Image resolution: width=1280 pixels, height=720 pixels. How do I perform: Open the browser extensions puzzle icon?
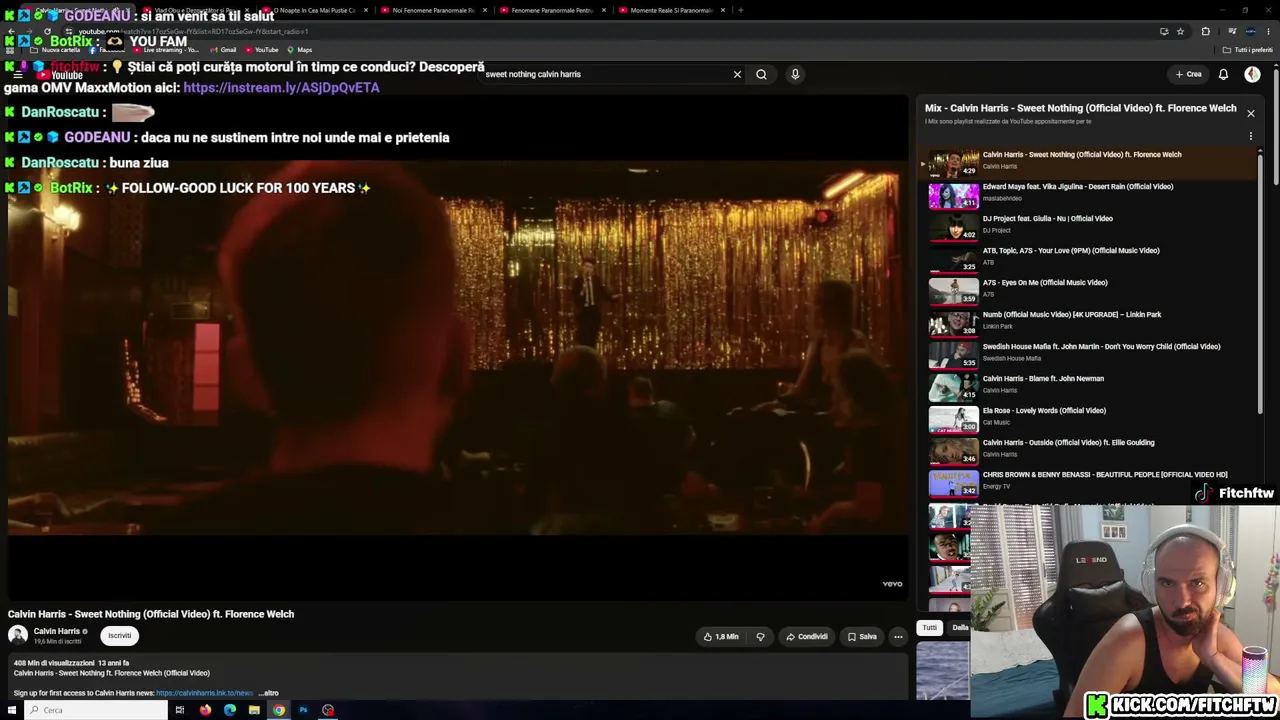click(1205, 32)
